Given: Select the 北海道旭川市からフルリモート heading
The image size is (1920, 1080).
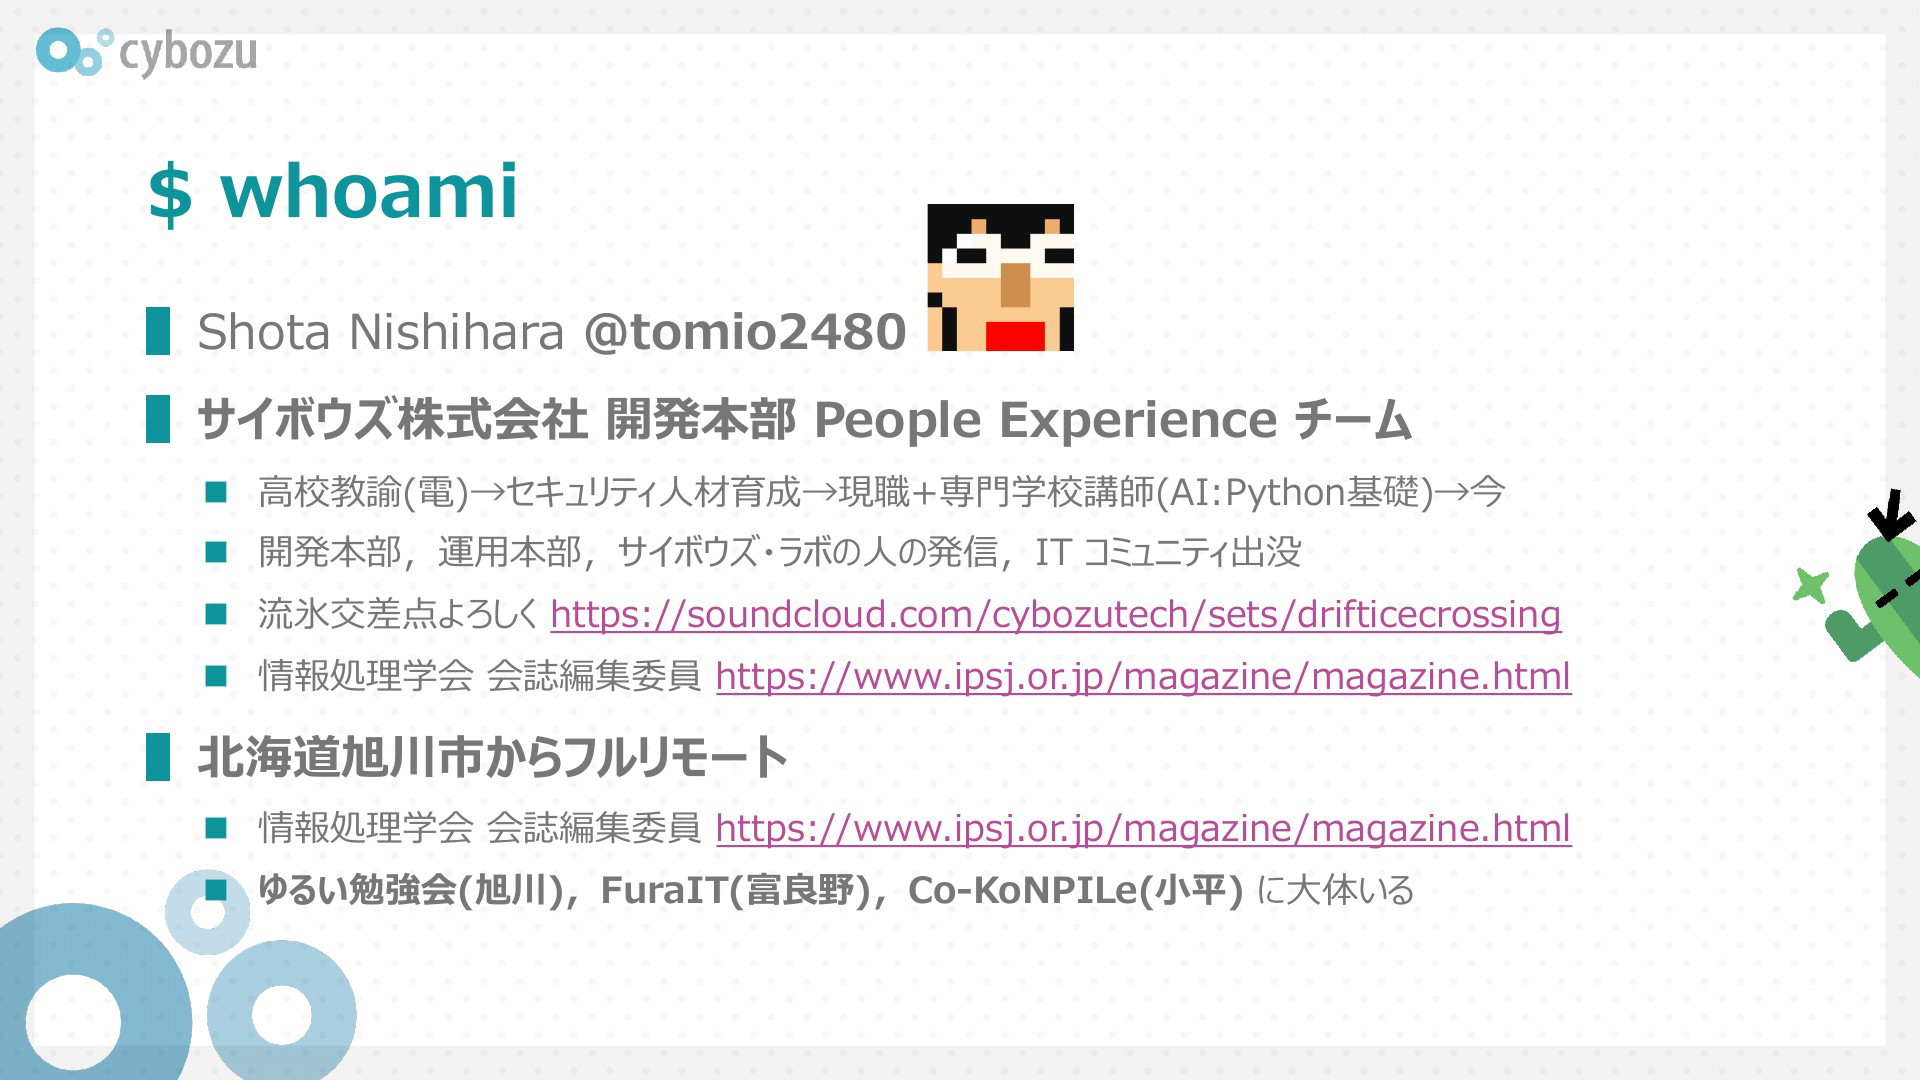Looking at the screenshot, I should point(493,757).
